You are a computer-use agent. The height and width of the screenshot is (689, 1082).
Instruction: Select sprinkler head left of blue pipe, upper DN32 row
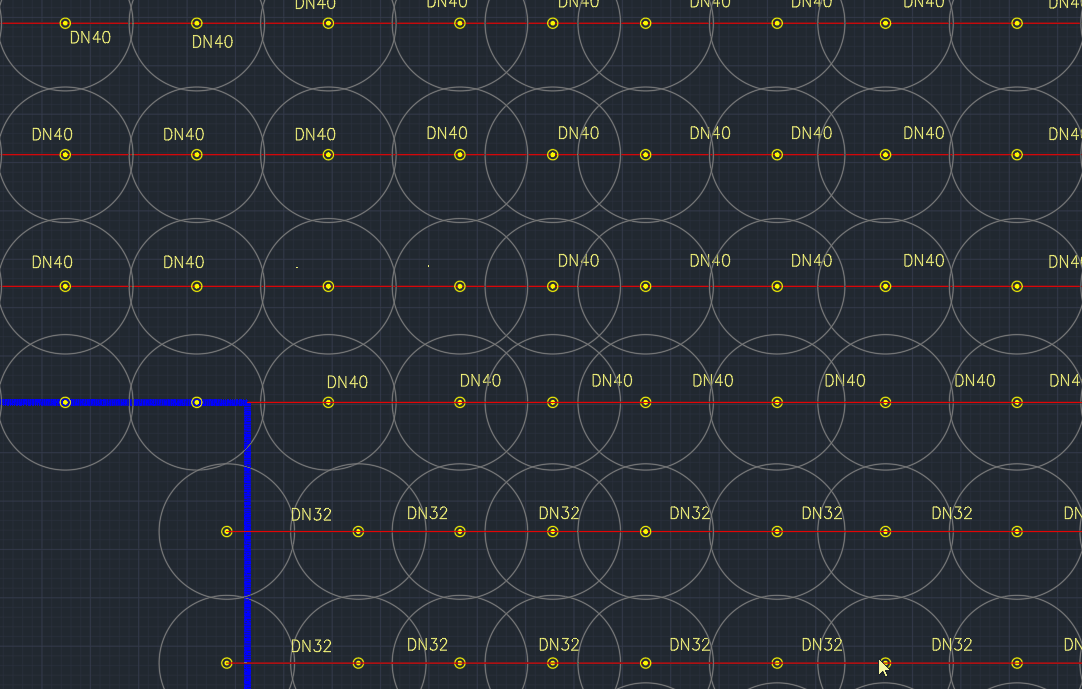[x=226, y=532]
